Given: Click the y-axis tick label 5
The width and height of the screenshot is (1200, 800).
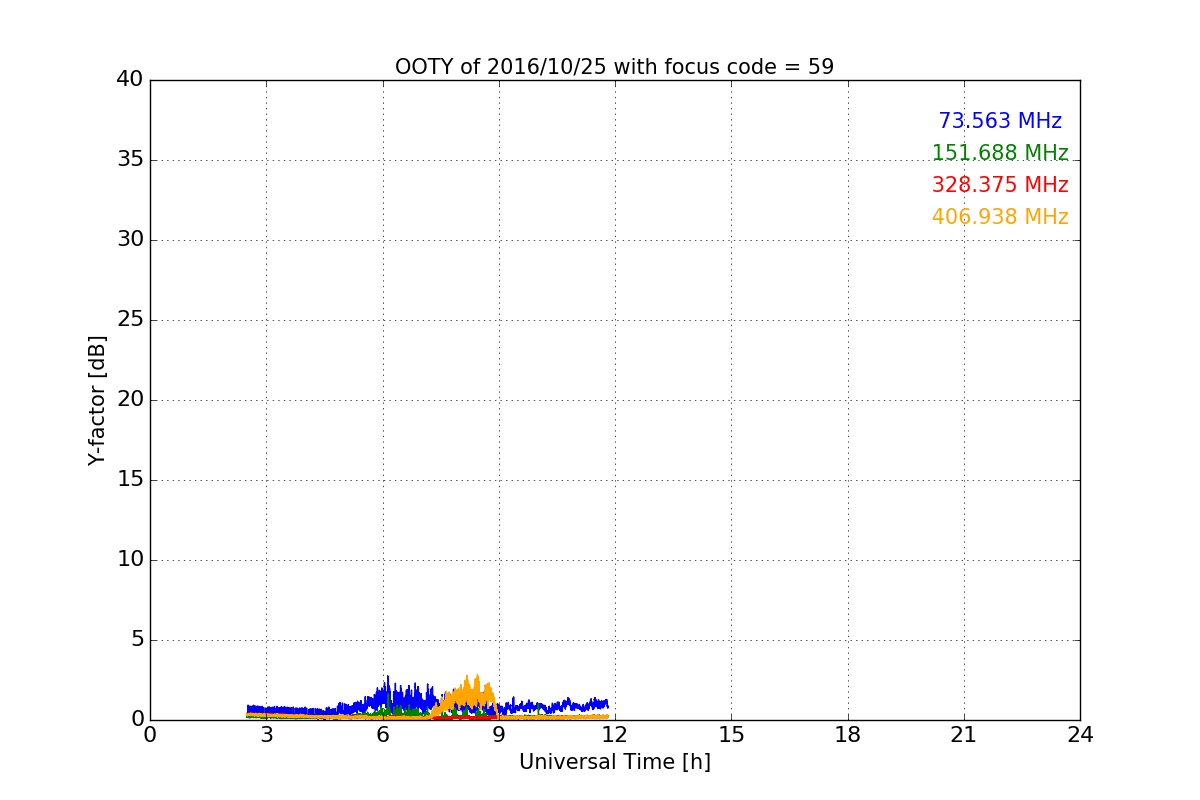Looking at the screenshot, I should pyautogui.click(x=137, y=640).
